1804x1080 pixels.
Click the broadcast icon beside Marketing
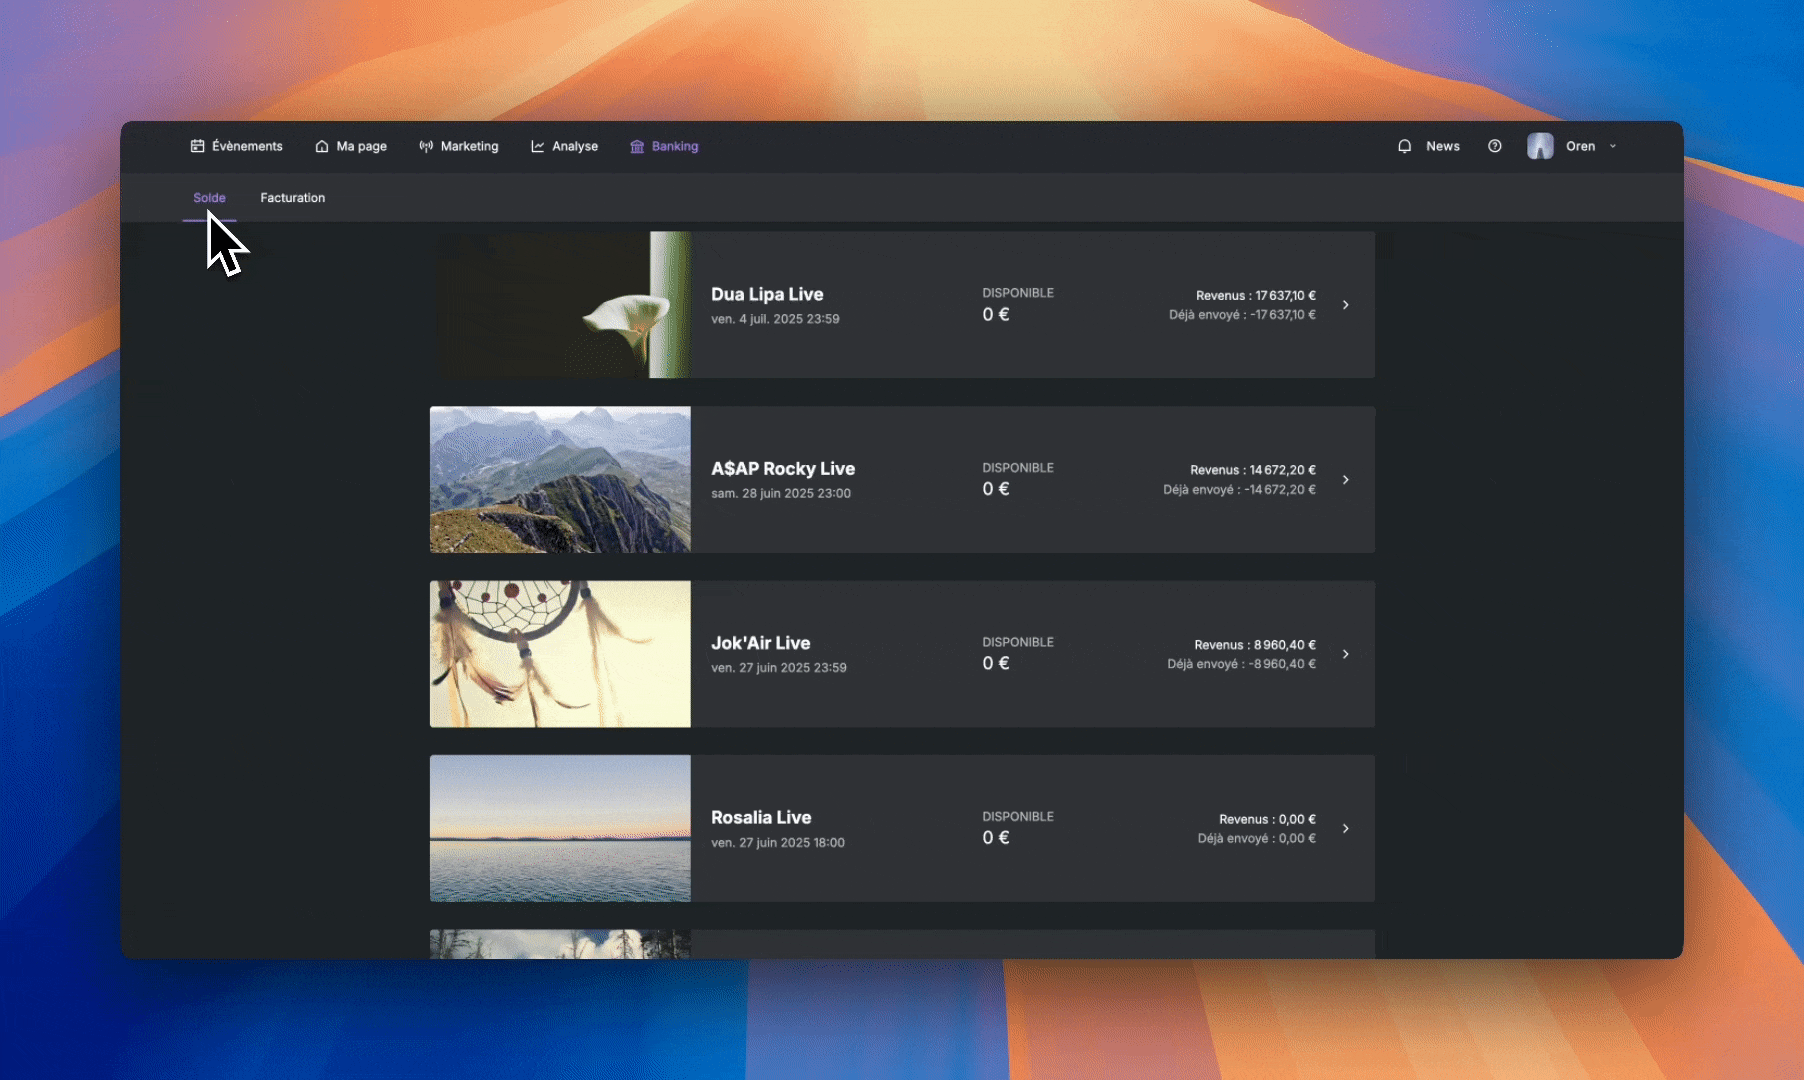[x=426, y=146]
